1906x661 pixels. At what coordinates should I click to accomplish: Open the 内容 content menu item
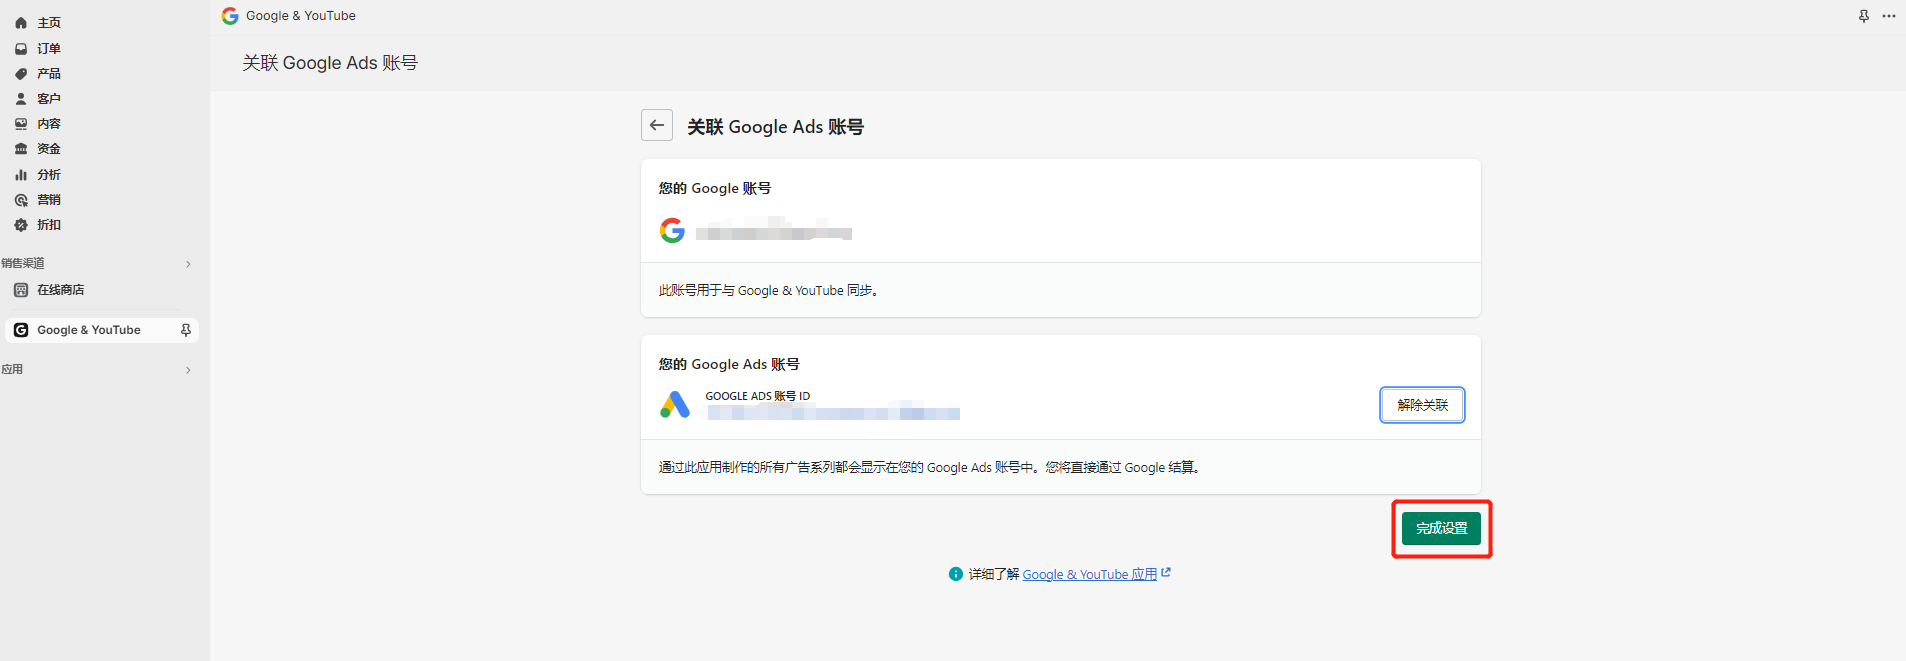(x=49, y=124)
